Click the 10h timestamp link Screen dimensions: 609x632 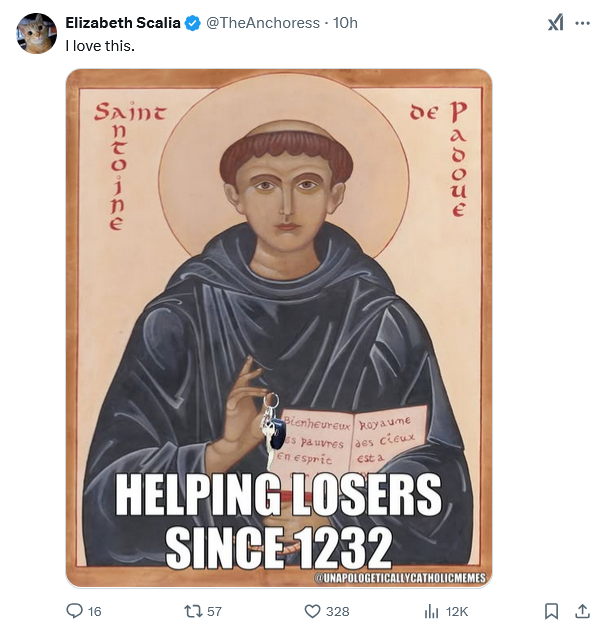coord(345,23)
